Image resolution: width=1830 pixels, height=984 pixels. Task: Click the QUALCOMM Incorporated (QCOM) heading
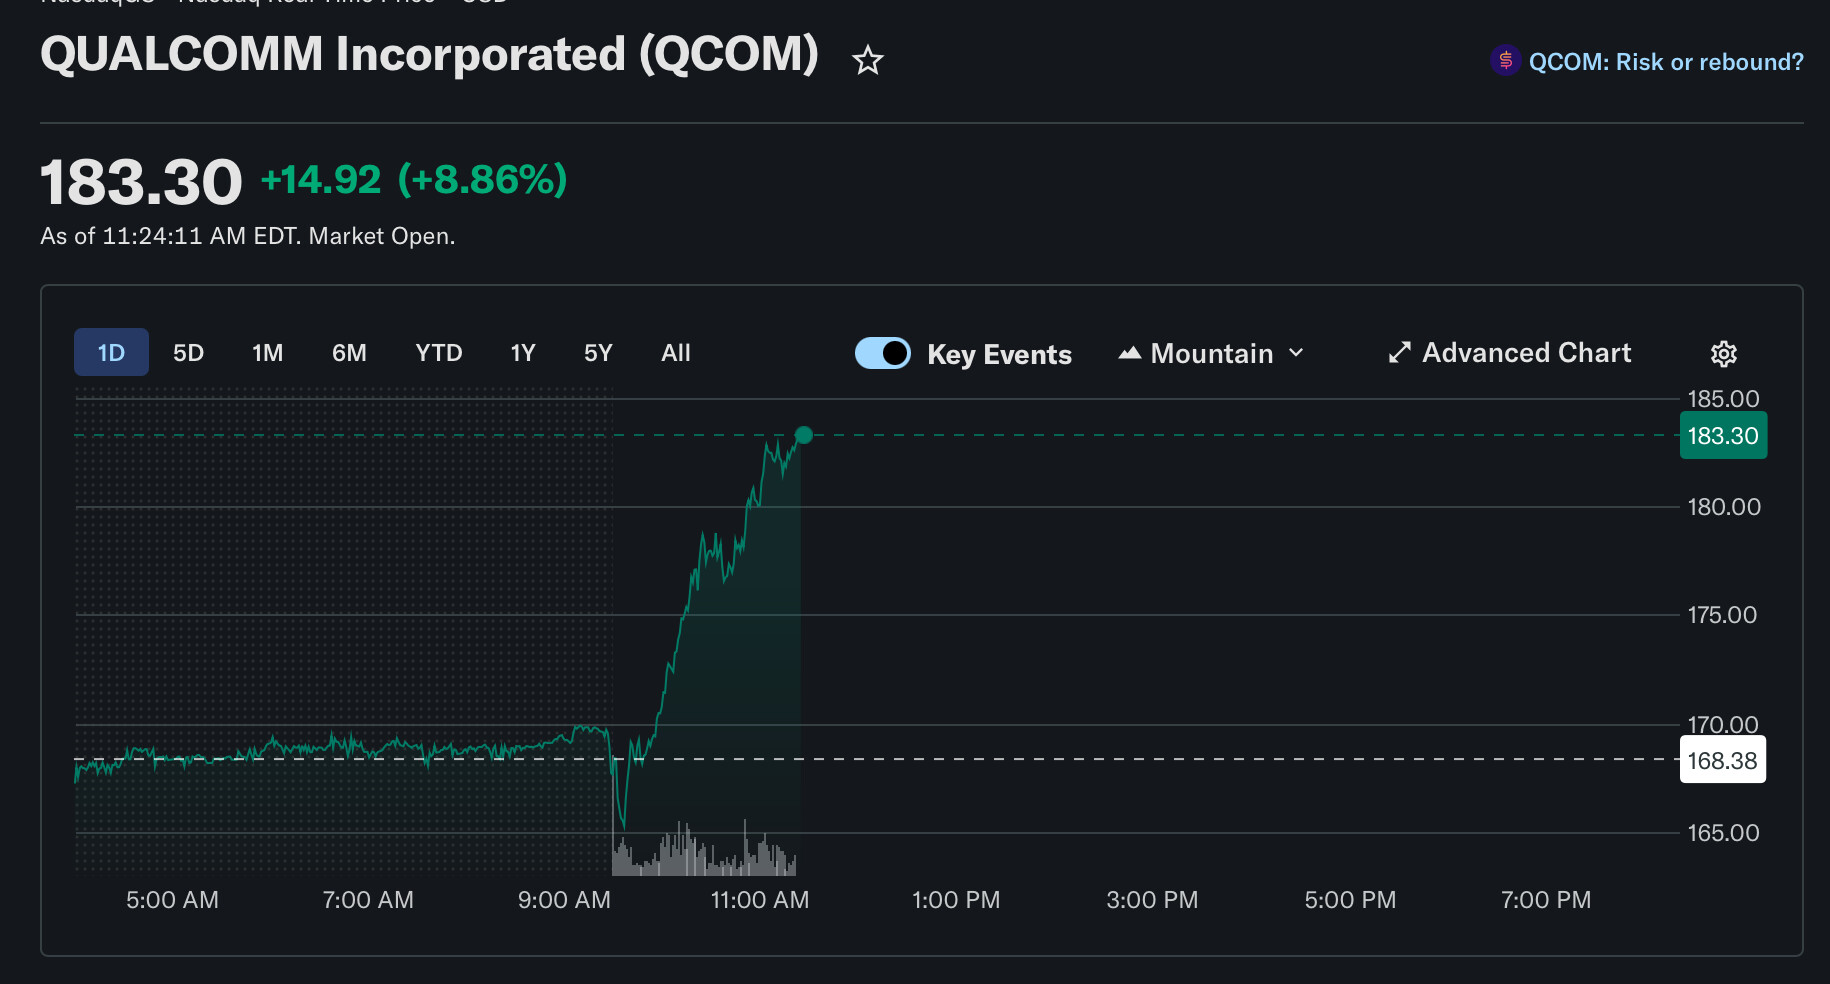pos(430,54)
